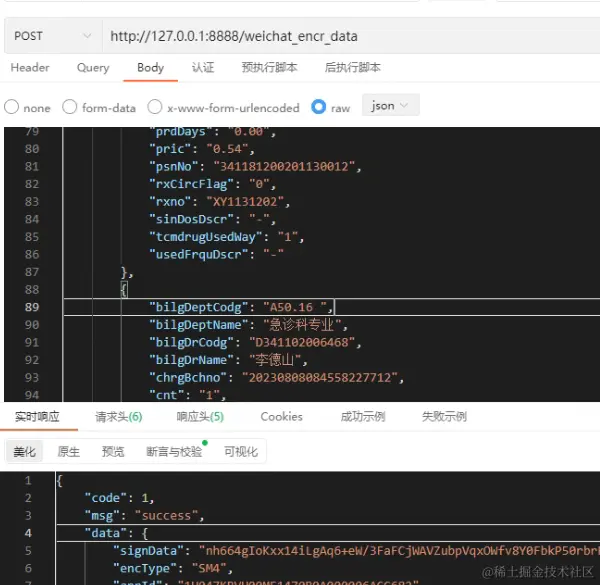600x585 pixels.
Task: Open the 失败示例 tab
Action: [x=444, y=417]
